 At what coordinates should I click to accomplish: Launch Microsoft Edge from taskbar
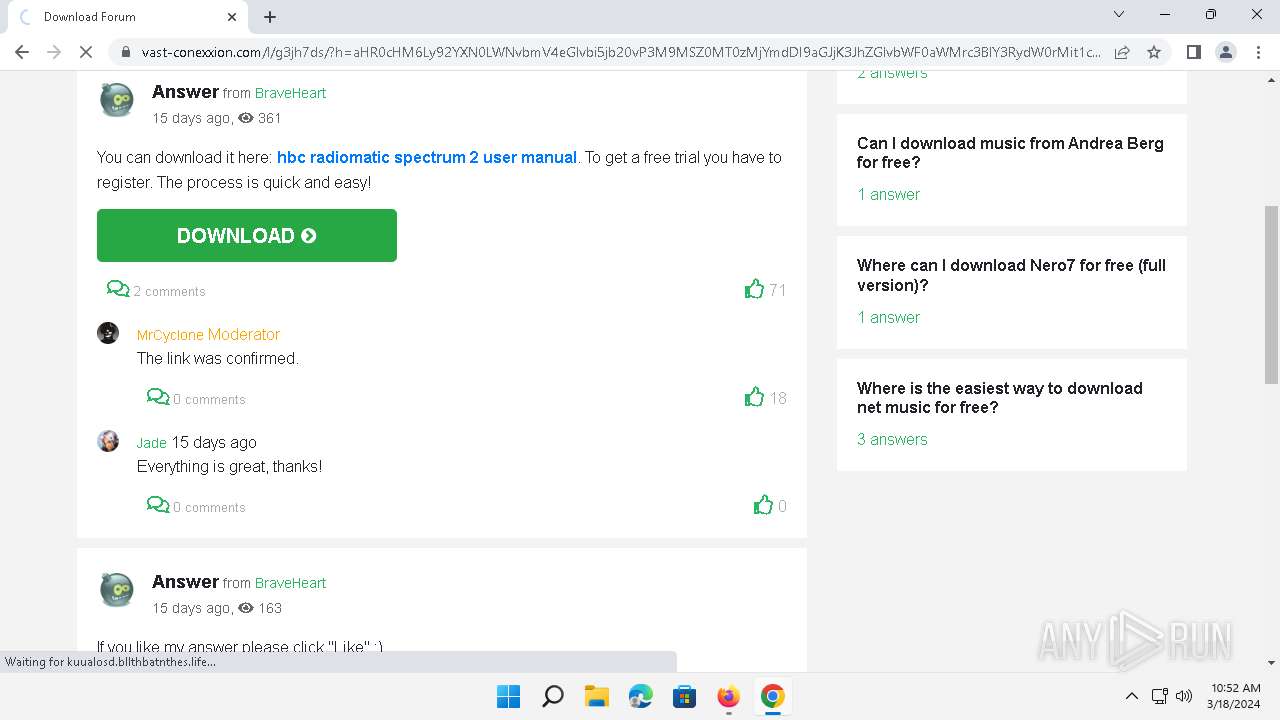point(640,696)
